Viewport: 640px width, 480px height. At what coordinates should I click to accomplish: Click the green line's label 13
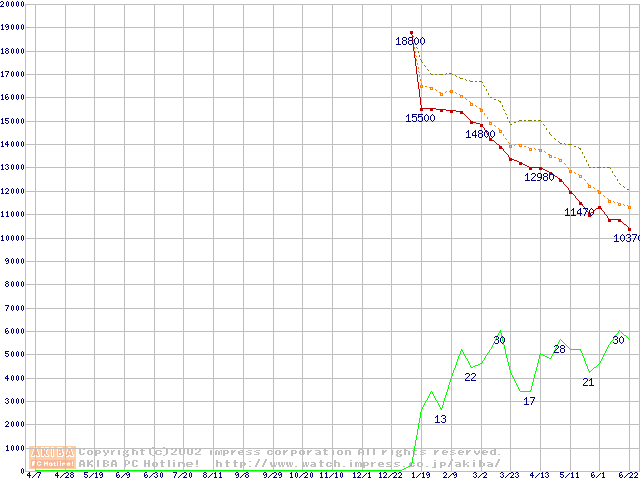tap(440, 419)
